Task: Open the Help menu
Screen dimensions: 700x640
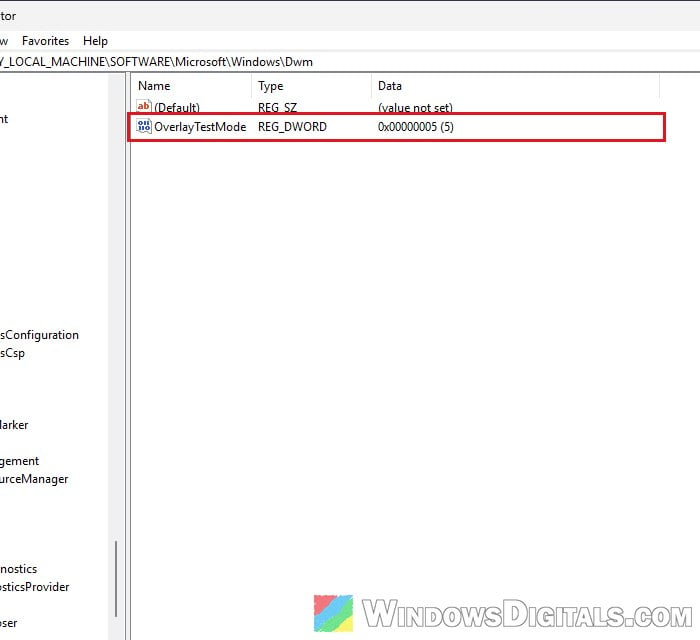Action: coord(95,41)
